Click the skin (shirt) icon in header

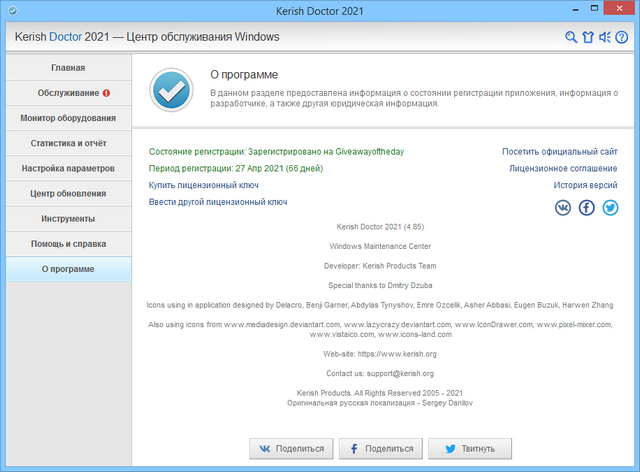(x=588, y=37)
